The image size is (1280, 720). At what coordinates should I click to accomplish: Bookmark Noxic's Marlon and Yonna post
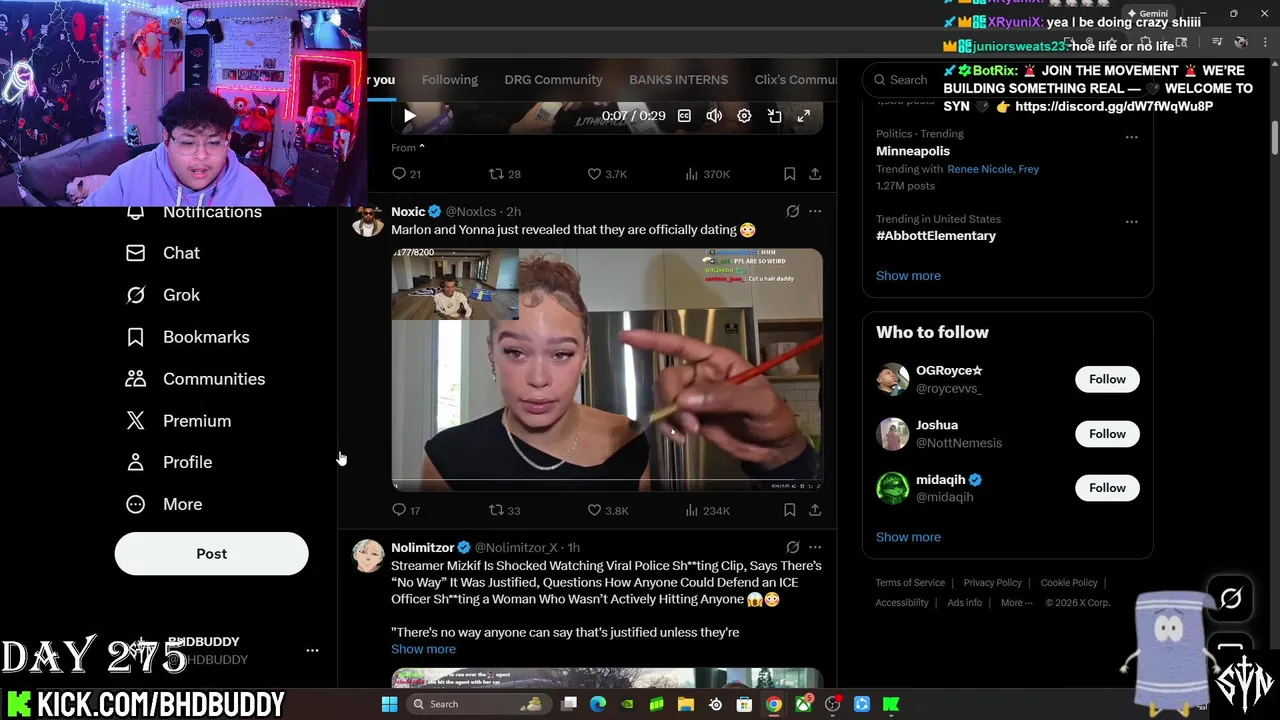(789, 510)
